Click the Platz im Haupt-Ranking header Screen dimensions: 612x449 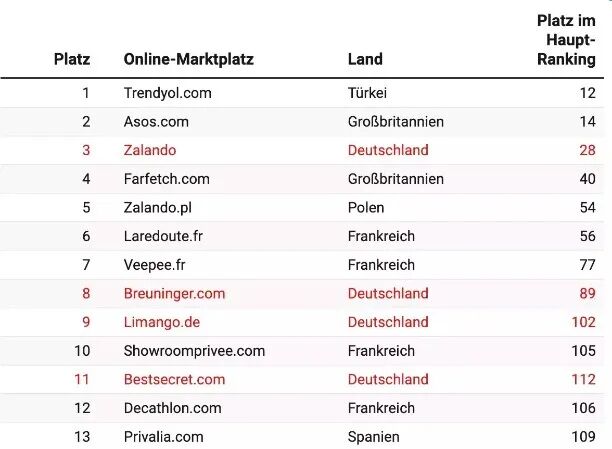(566, 40)
